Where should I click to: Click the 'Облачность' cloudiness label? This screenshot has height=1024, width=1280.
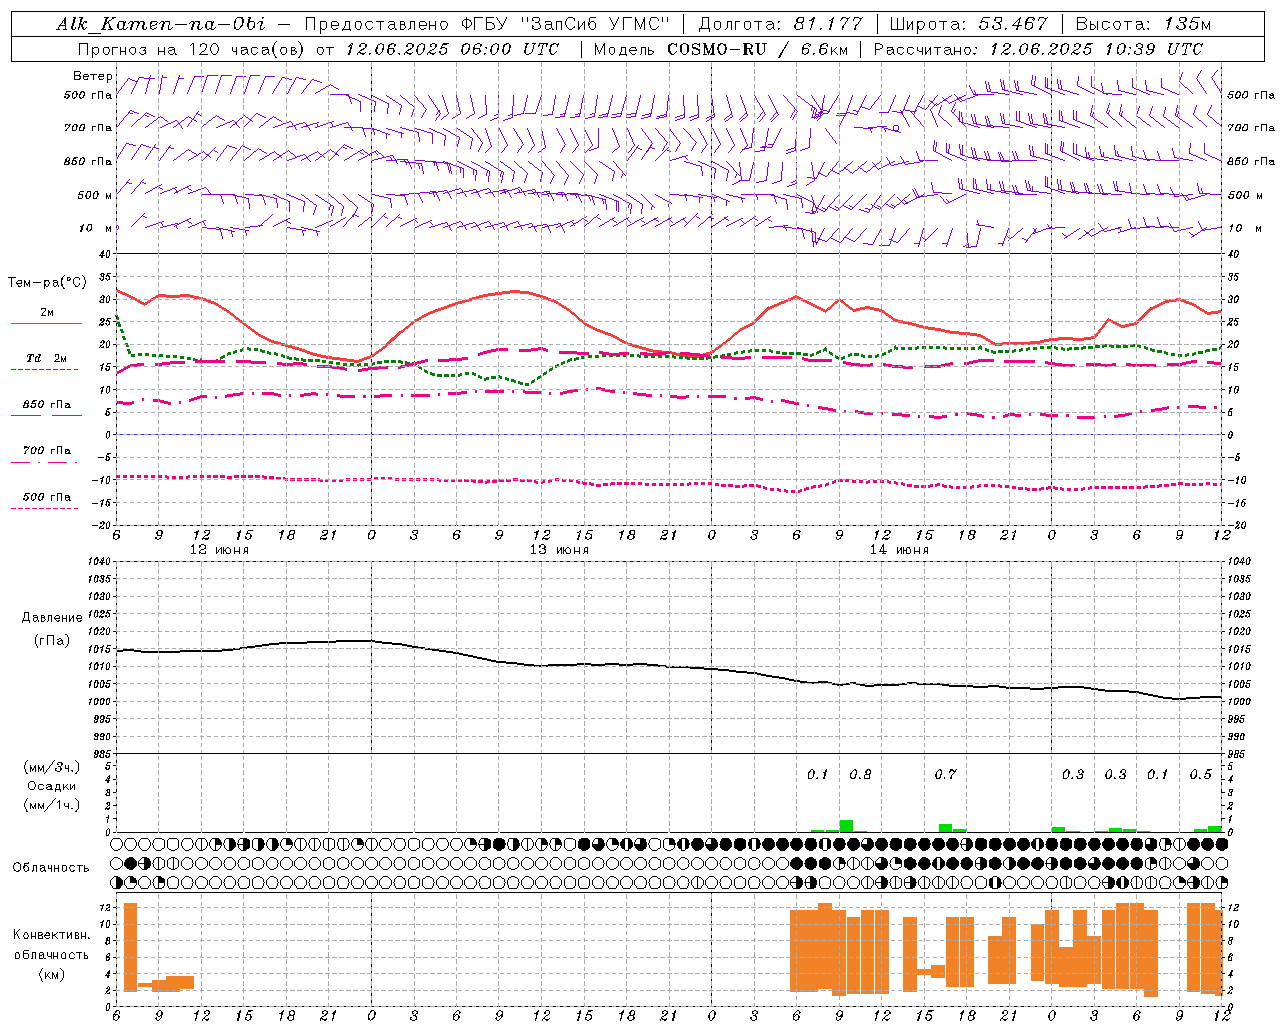tap(51, 867)
